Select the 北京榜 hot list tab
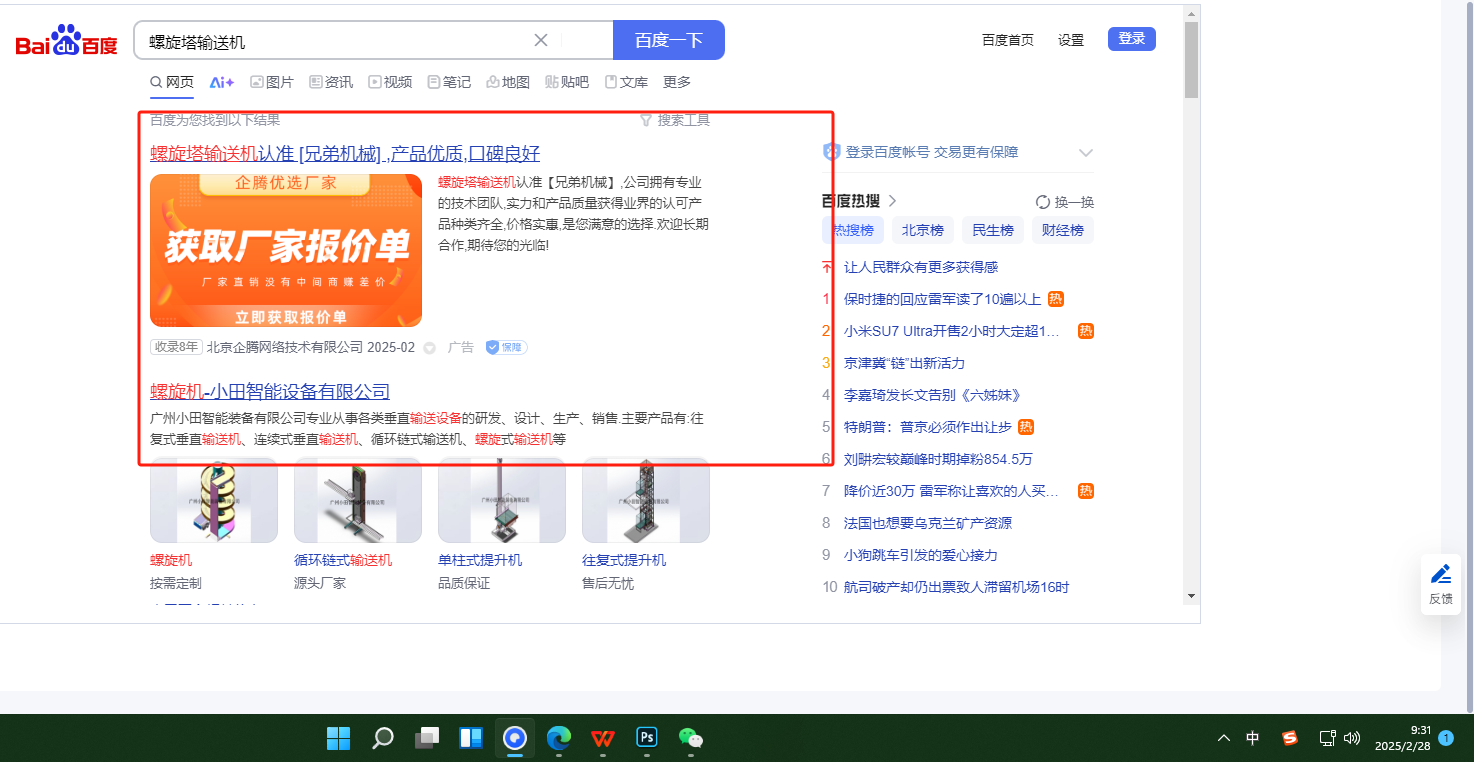Image resolution: width=1474 pixels, height=762 pixels. click(x=922, y=230)
